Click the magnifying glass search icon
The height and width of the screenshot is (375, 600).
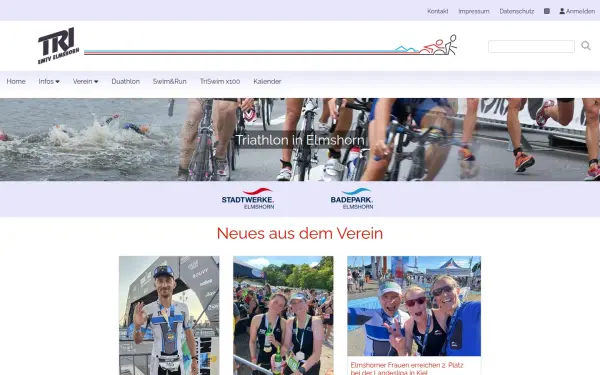coord(586,46)
